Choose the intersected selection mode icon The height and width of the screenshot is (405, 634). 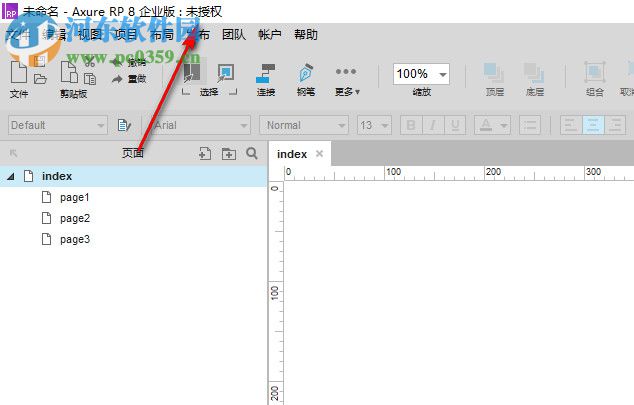click(192, 72)
